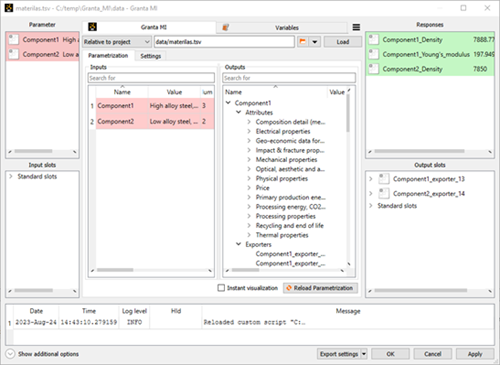Collapse the Exporters tree node
The height and width of the screenshot is (365, 500).
(239, 244)
